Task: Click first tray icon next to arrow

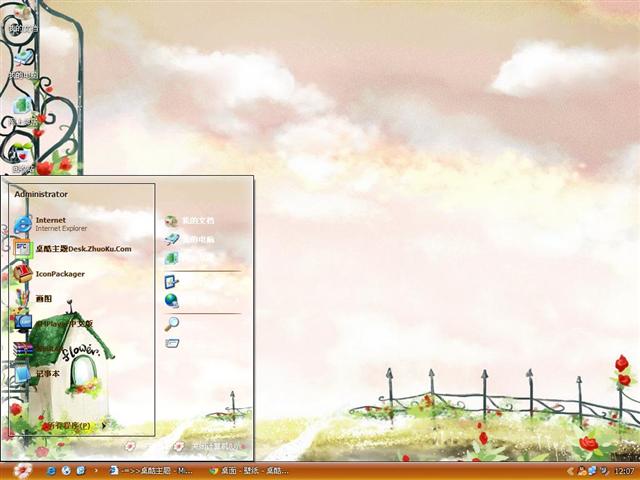Action: pyautogui.click(x=582, y=471)
